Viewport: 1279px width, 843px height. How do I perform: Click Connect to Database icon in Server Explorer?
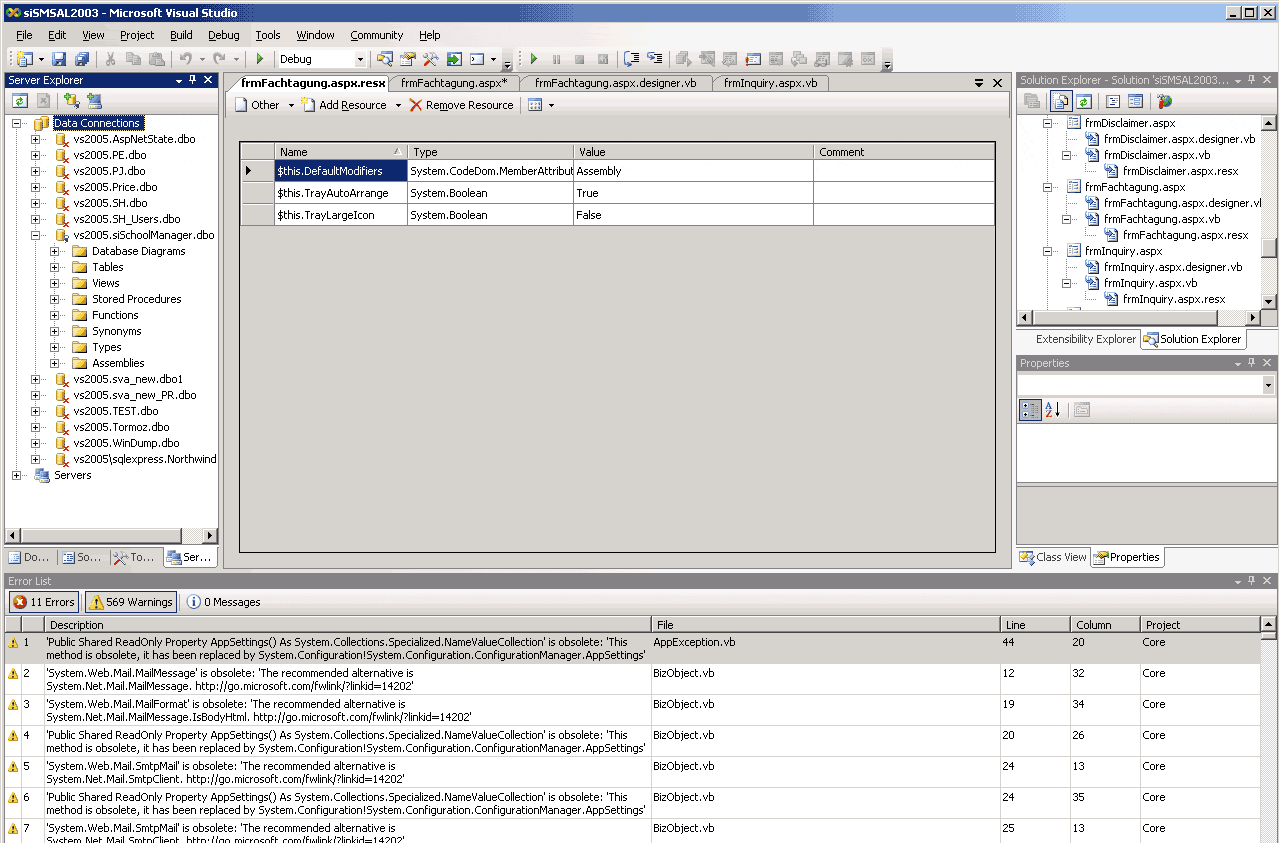tap(71, 101)
